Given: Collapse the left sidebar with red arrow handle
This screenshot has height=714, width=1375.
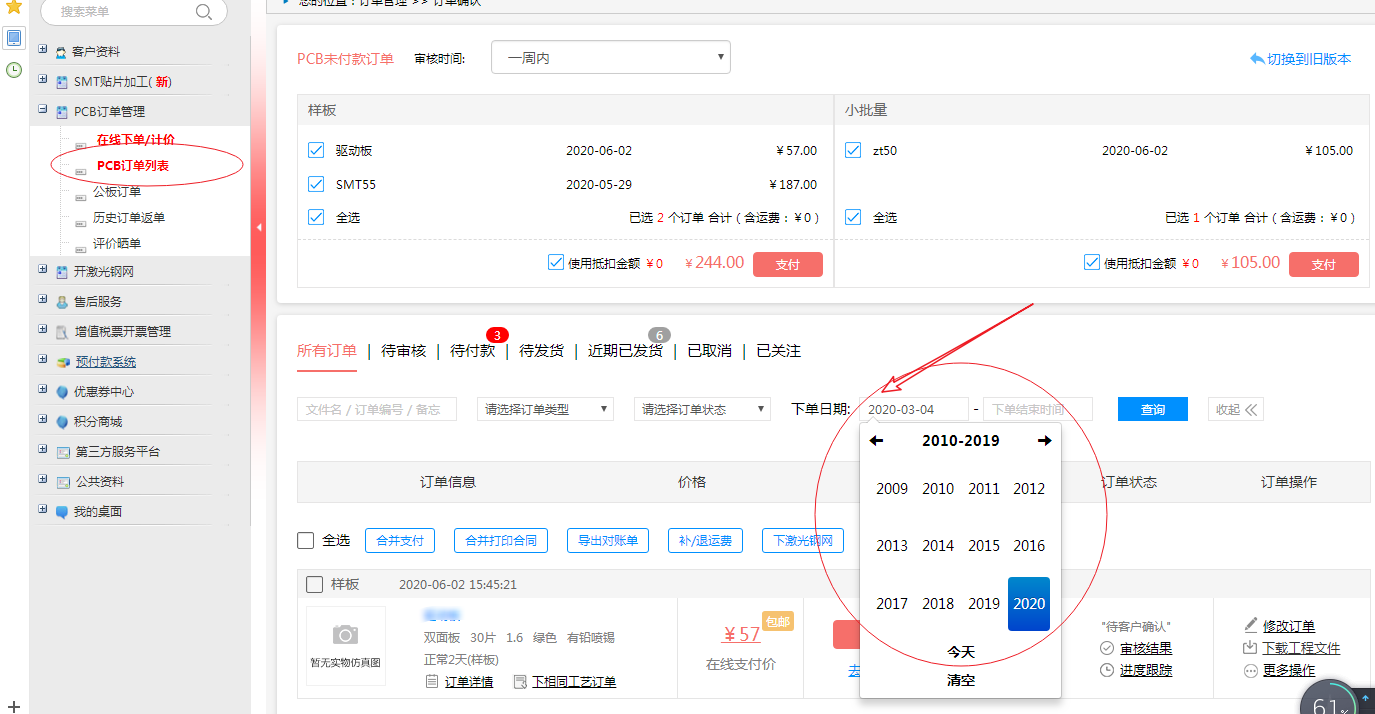Looking at the screenshot, I should coord(258,228).
